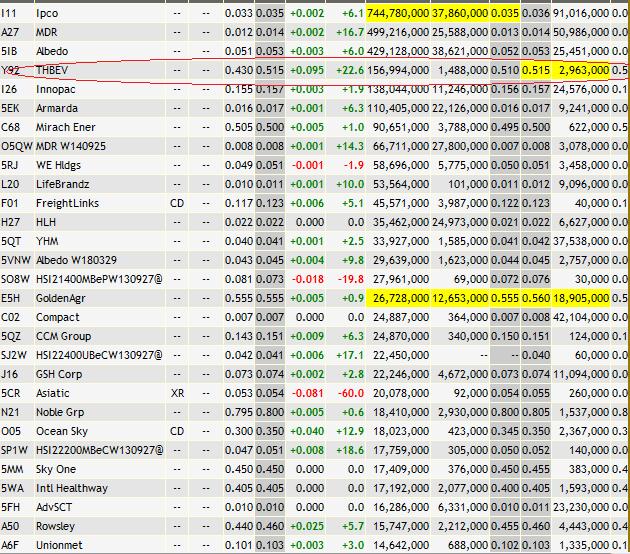
Task: Click WE Hldgs change -0.001
Action: click(x=307, y=165)
